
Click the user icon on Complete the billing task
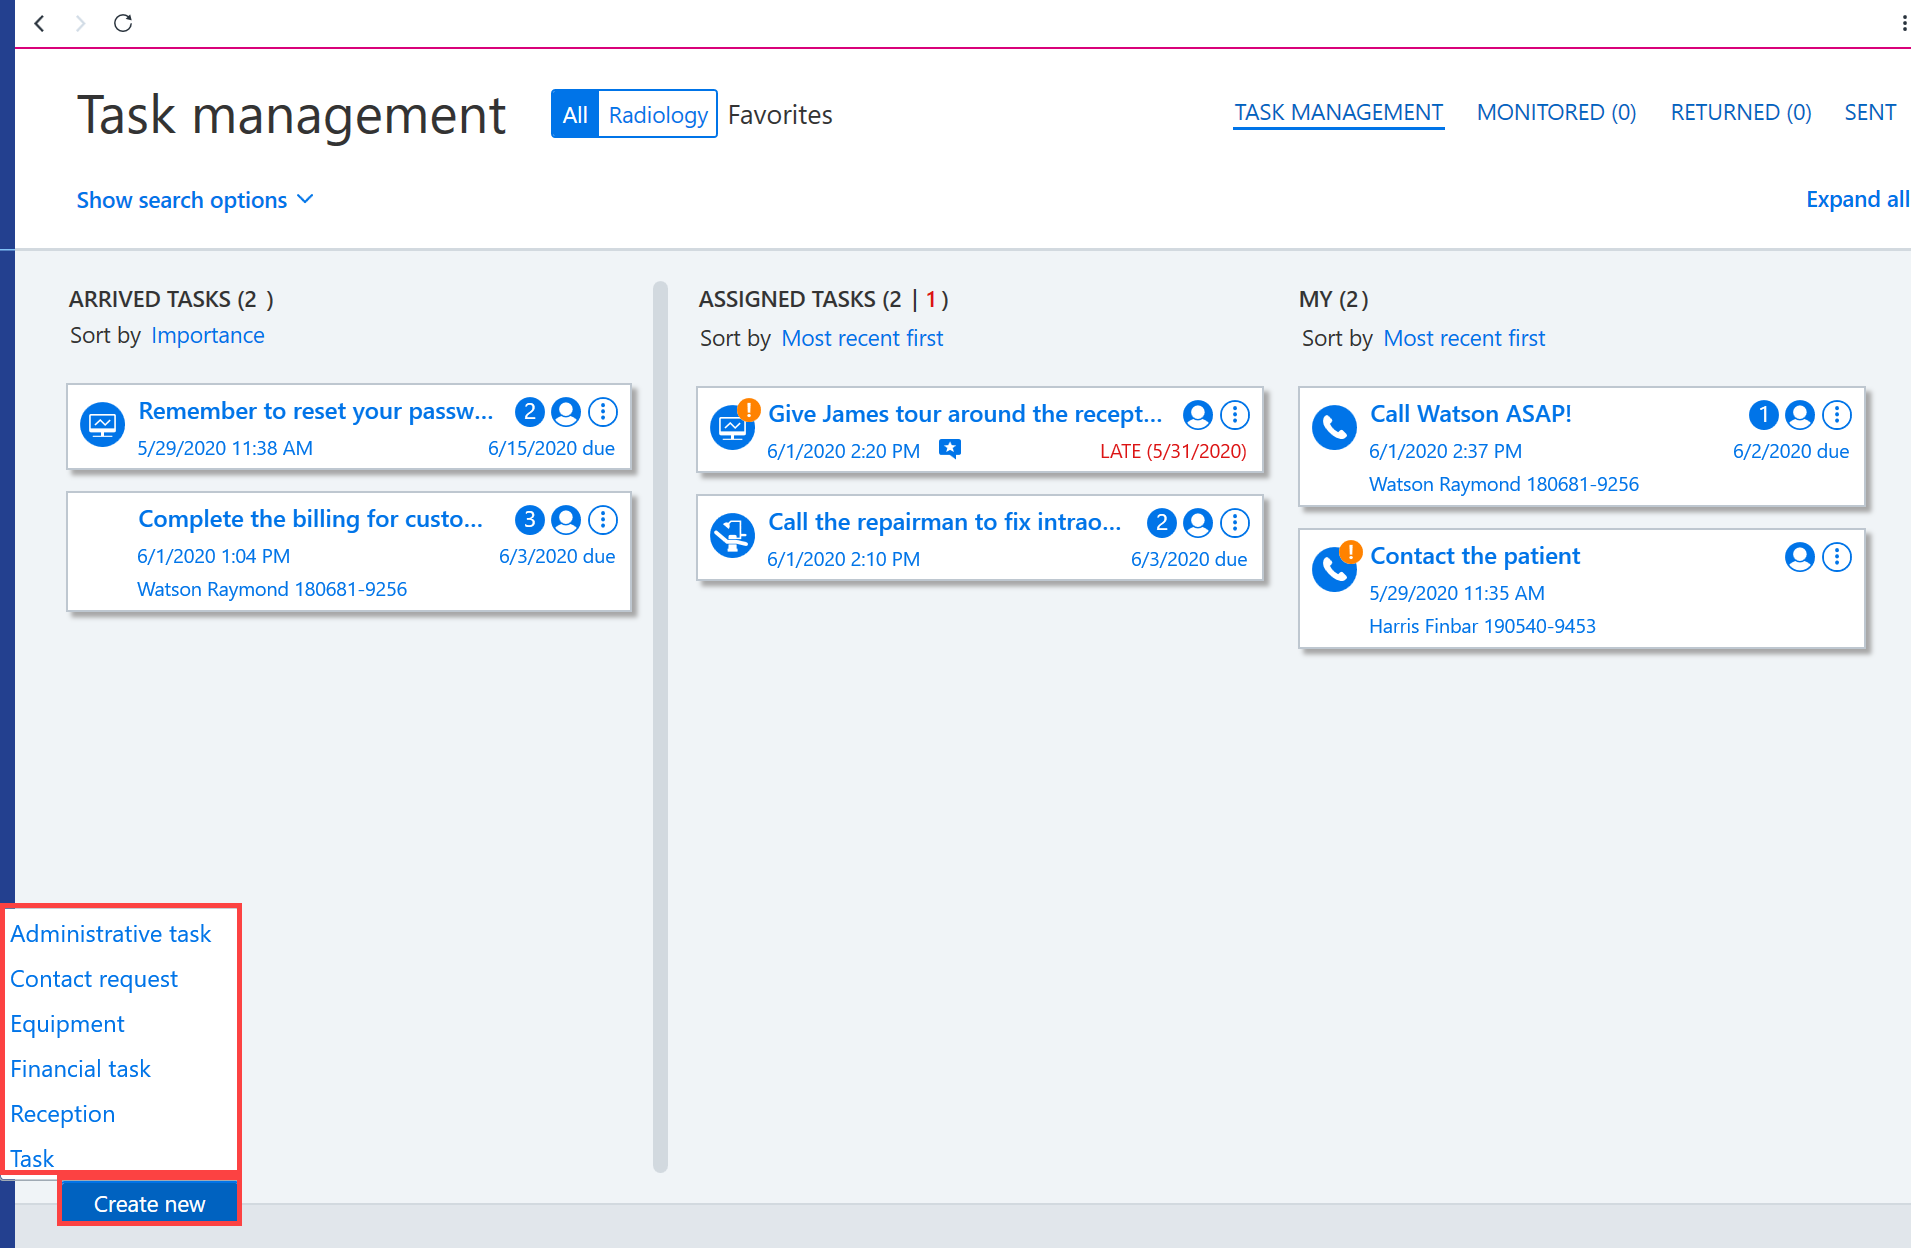coord(566,520)
